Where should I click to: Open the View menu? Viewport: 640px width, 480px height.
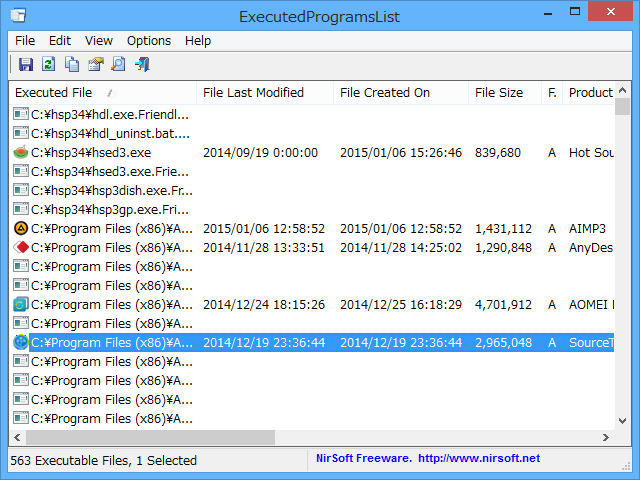pyautogui.click(x=98, y=41)
